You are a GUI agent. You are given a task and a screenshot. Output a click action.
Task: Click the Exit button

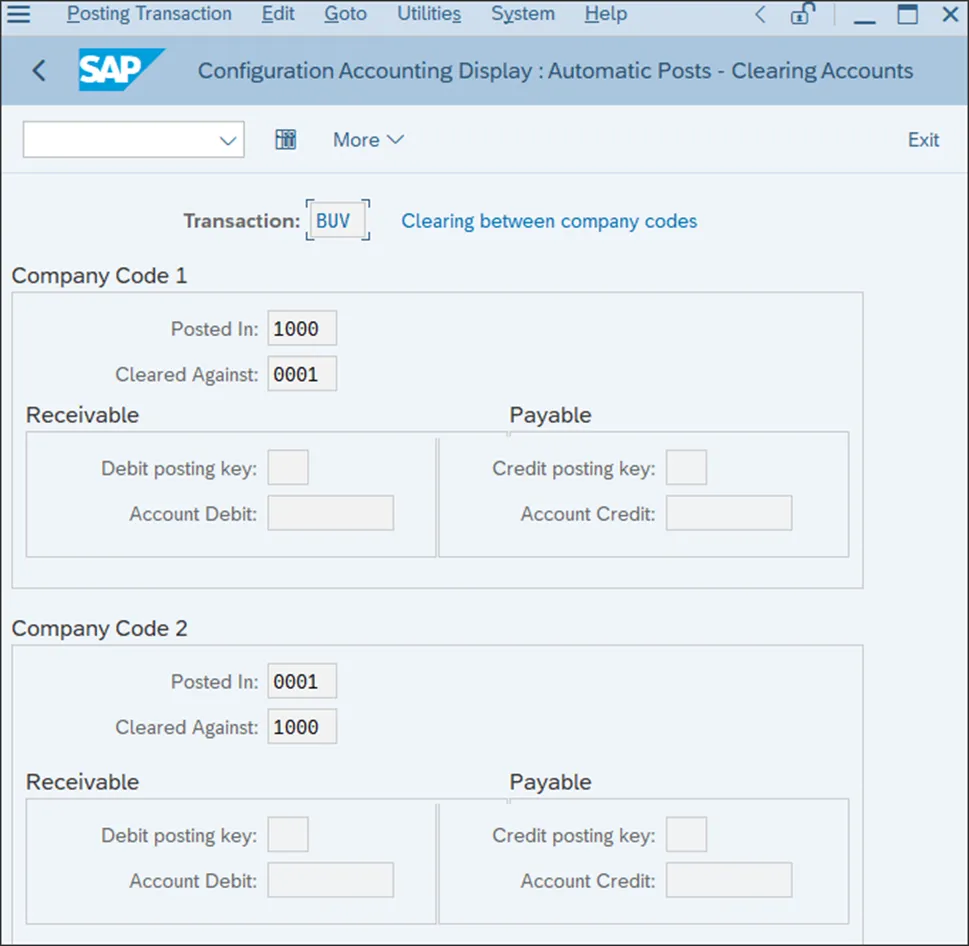(923, 140)
